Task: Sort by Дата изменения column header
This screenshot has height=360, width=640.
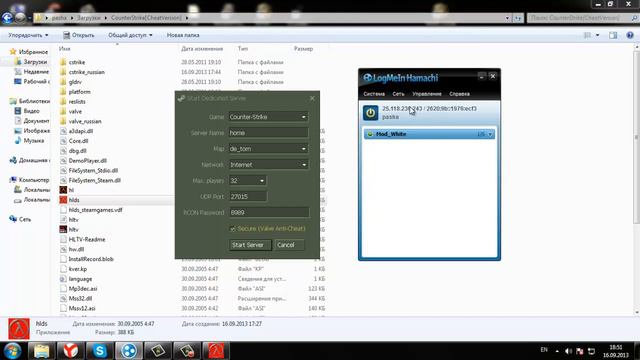Action: coord(202,49)
